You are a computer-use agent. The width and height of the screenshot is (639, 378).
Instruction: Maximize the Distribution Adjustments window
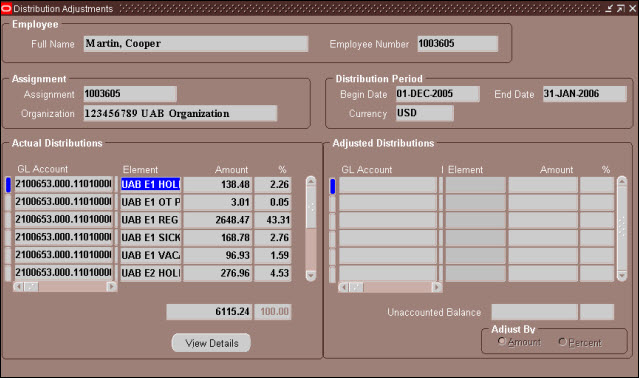(621, 8)
